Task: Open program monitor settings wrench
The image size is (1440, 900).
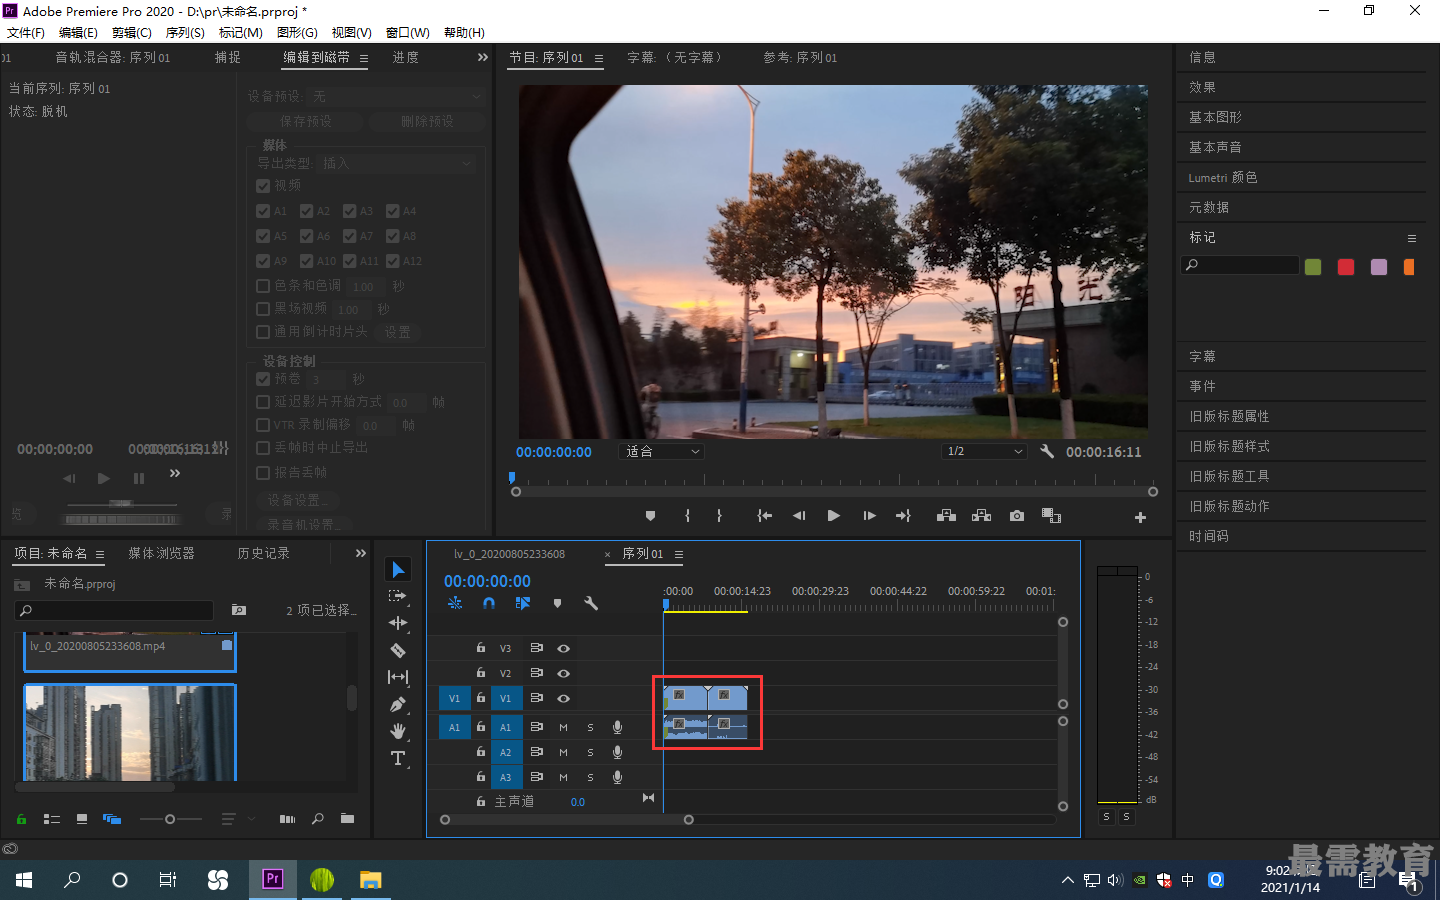Action: pyautogui.click(x=1047, y=451)
